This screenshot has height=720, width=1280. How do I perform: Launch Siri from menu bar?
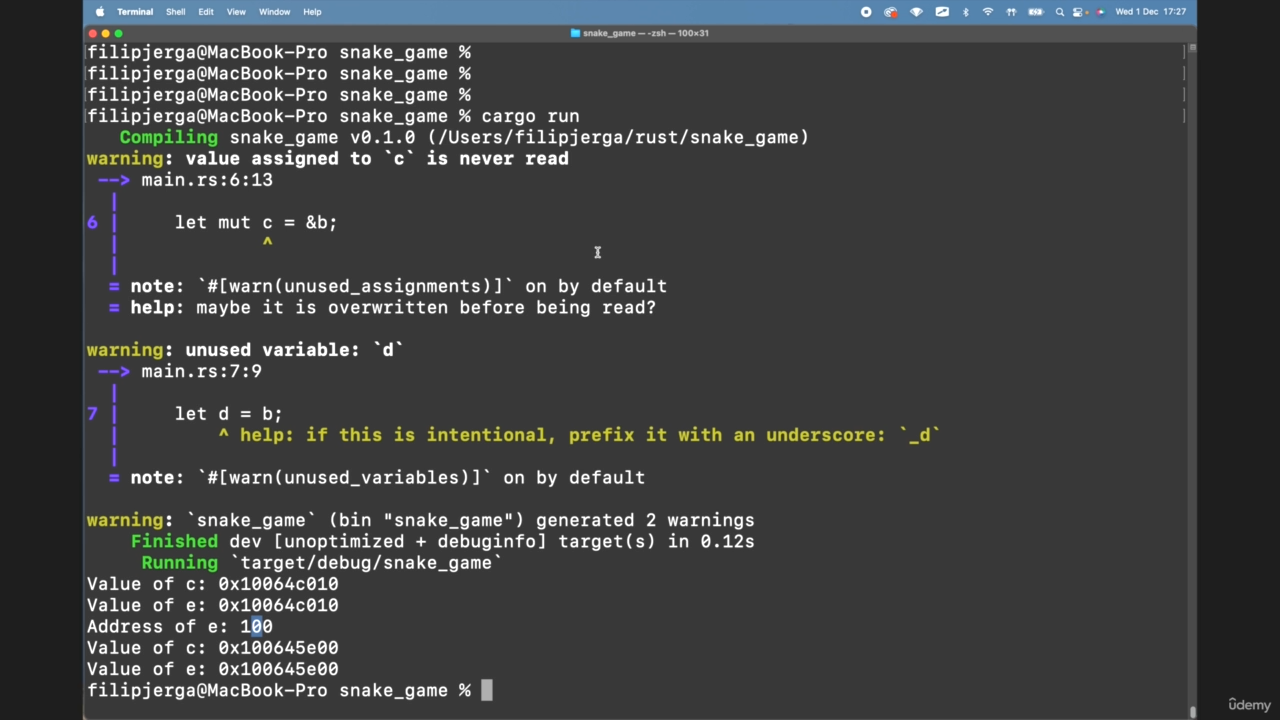coord(1100,12)
